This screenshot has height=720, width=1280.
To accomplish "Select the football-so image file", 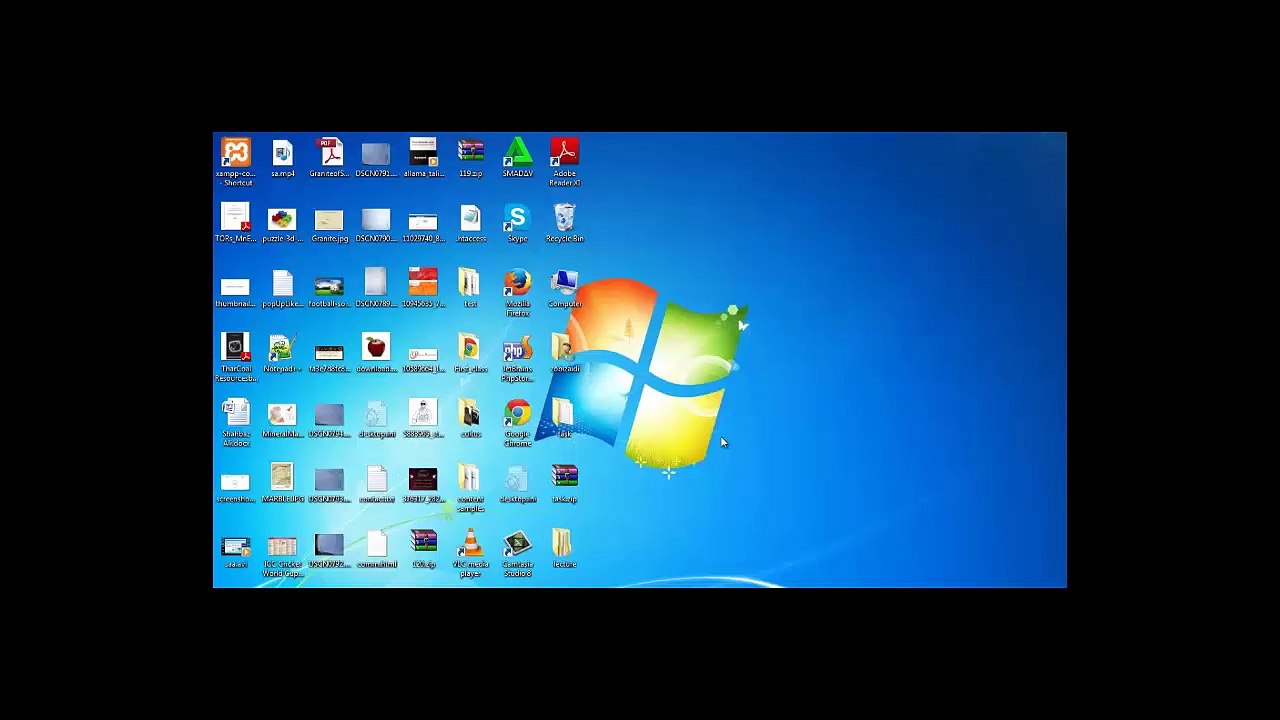I will click(x=329, y=285).
